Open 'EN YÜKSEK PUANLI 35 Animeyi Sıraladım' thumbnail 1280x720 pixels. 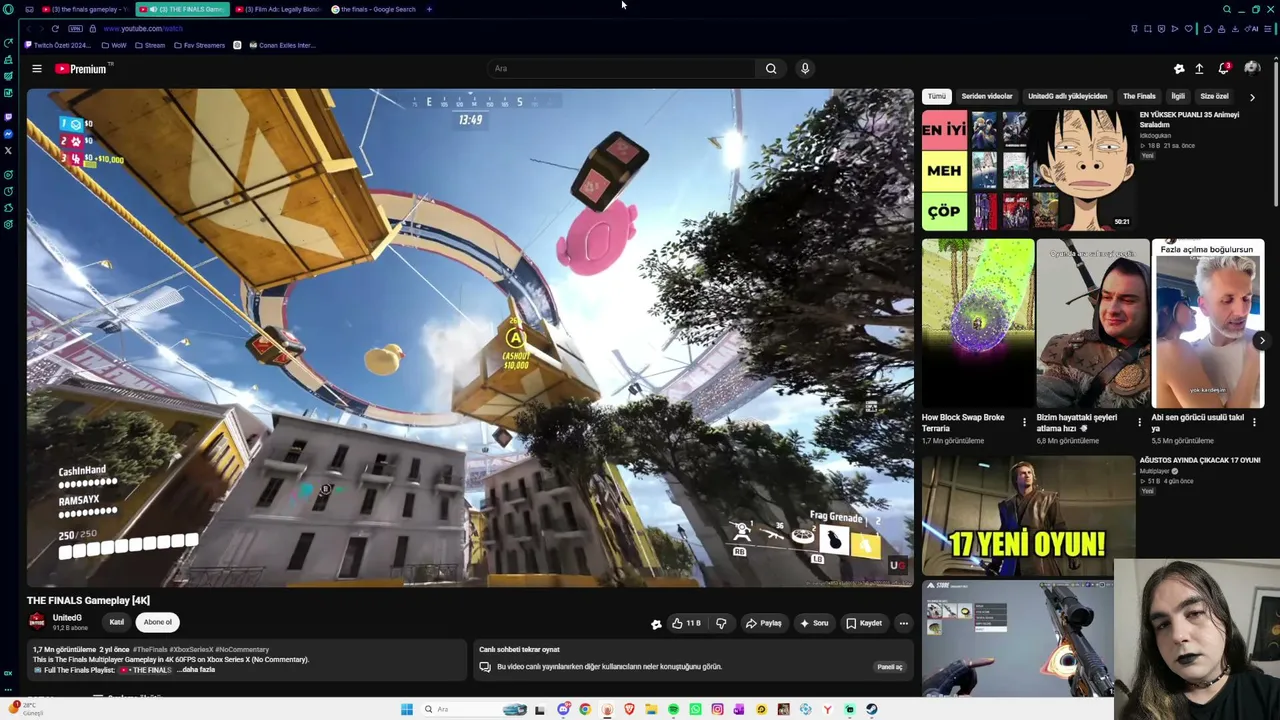[x=1028, y=170]
